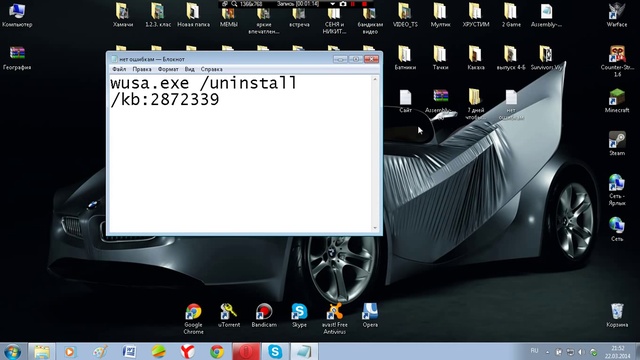The width and height of the screenshot is (640, 360).
Task: Select the Steam desktop shortcut
Action: point(617,143)
